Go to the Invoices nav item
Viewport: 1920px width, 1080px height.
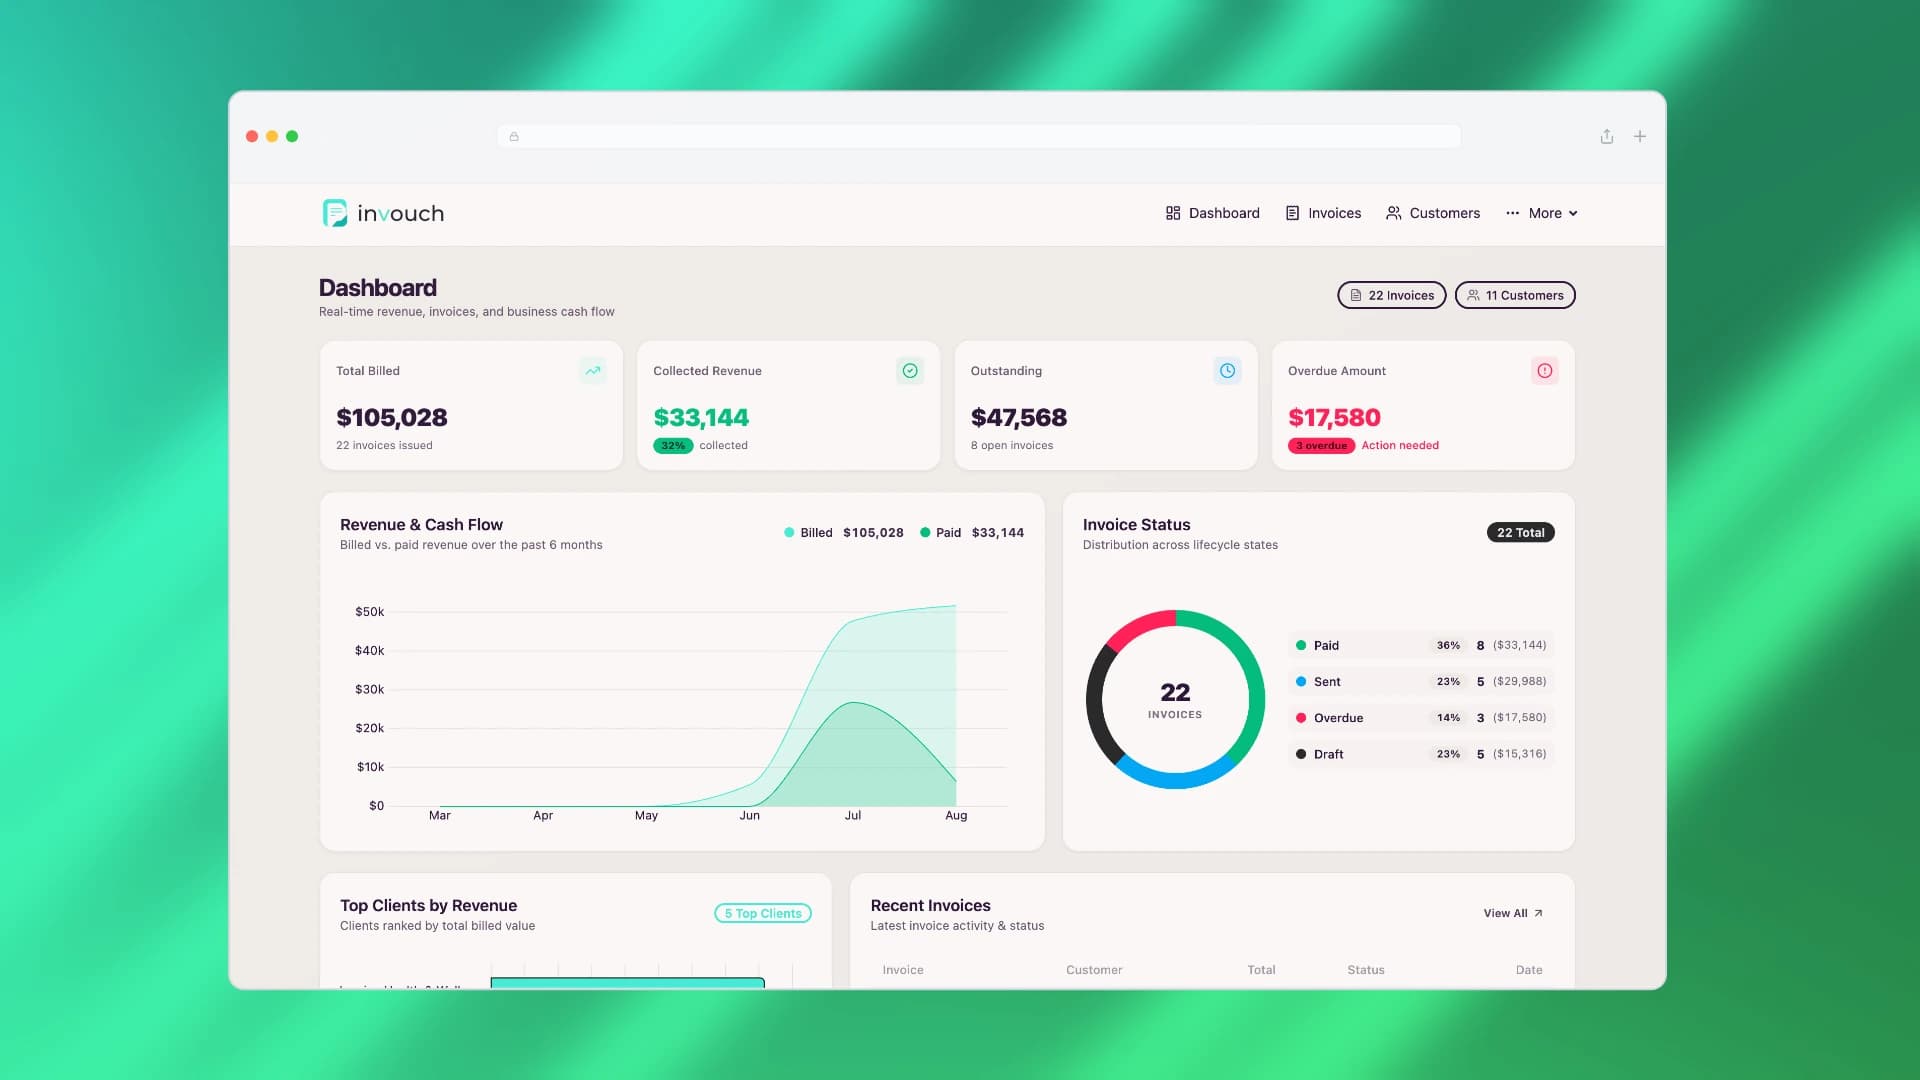[1323, 213]
